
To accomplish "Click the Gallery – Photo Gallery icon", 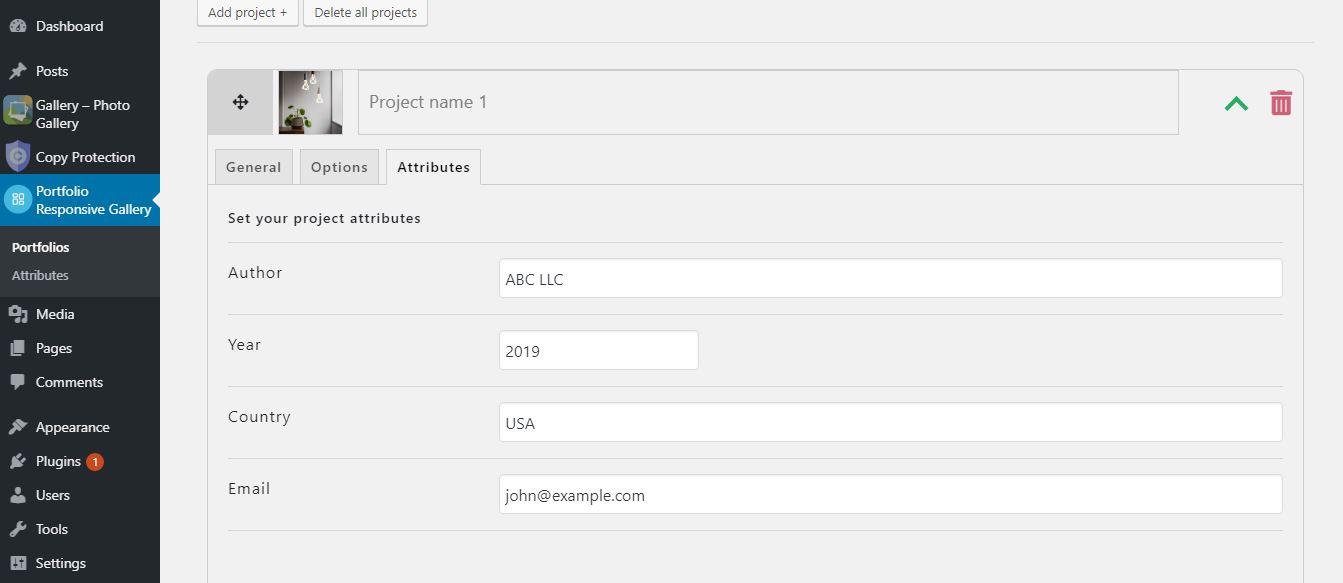I will tap(17, 110).
